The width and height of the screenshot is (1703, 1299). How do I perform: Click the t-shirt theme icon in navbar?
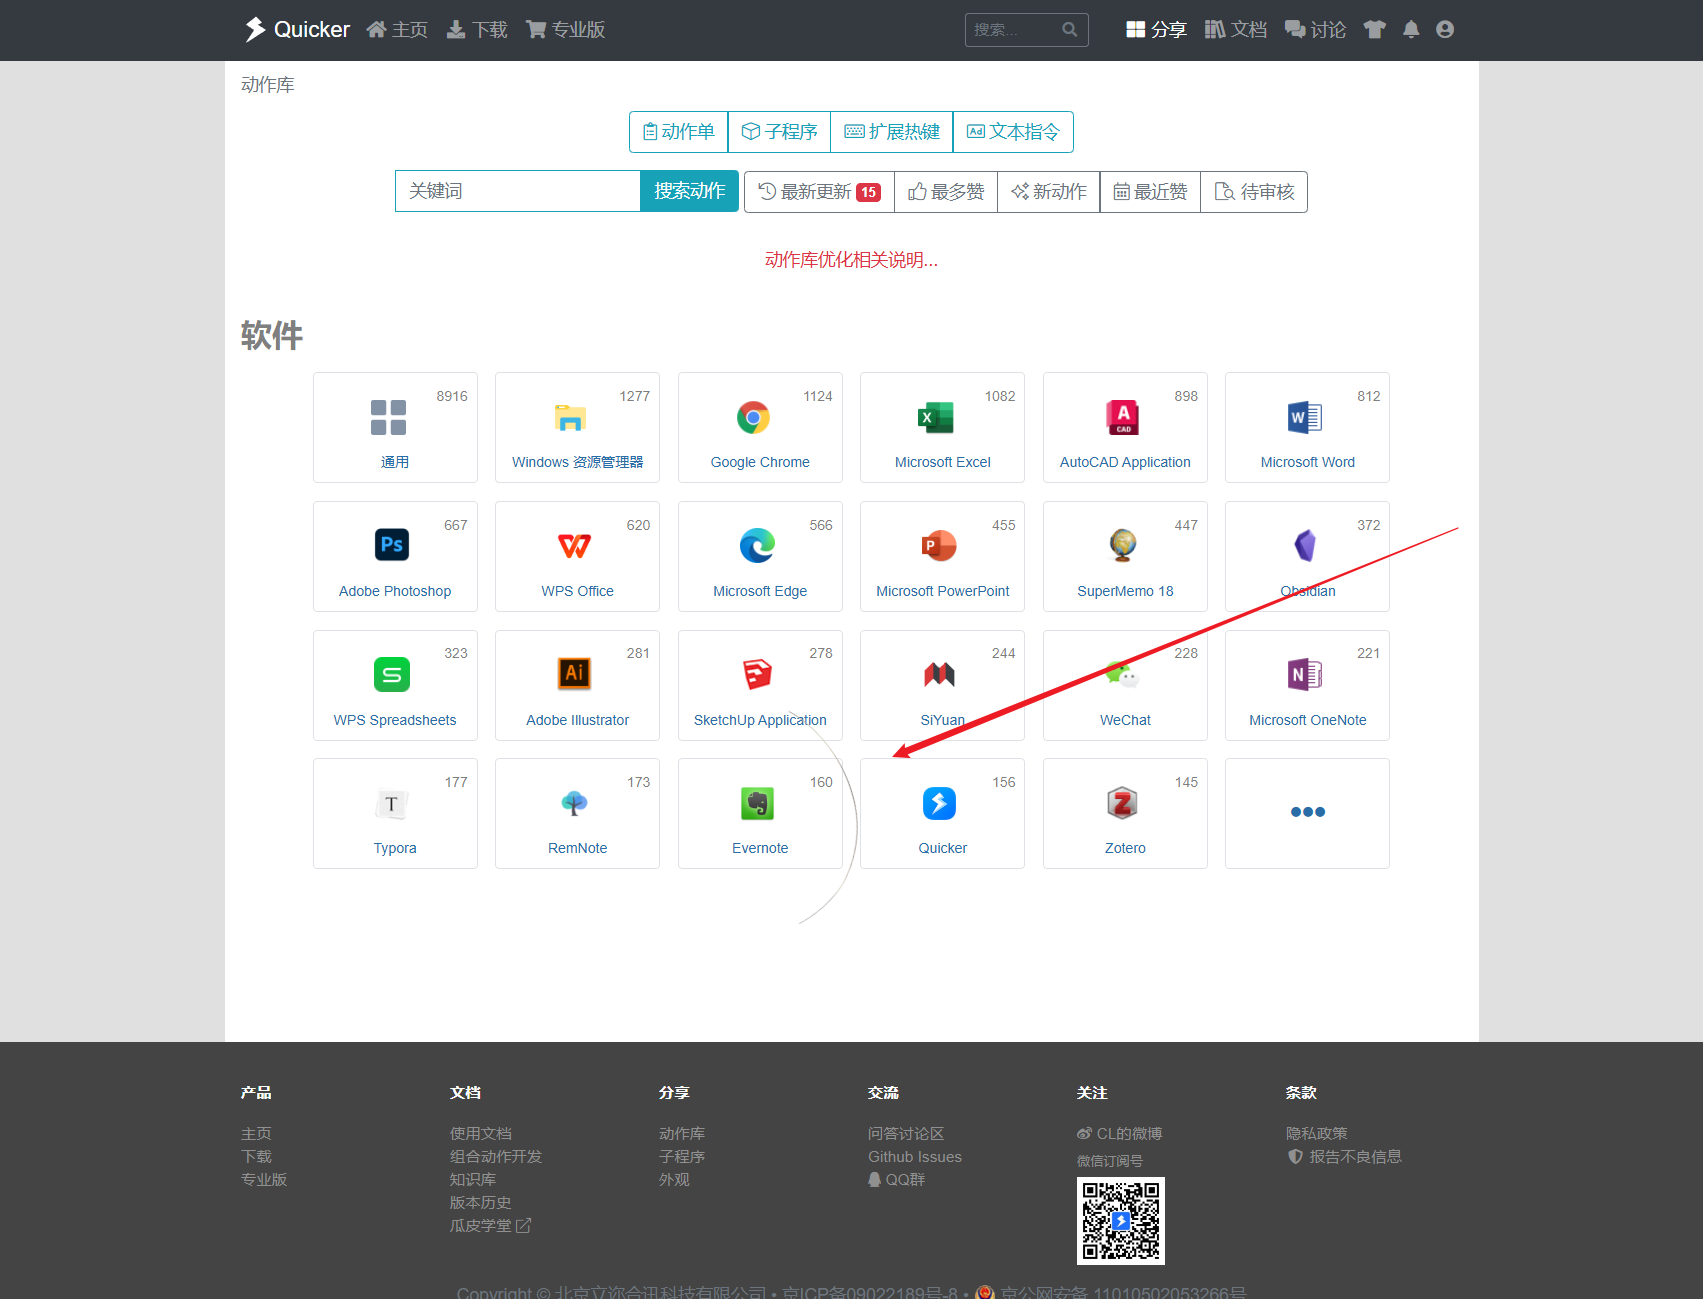pos(1375,30)
